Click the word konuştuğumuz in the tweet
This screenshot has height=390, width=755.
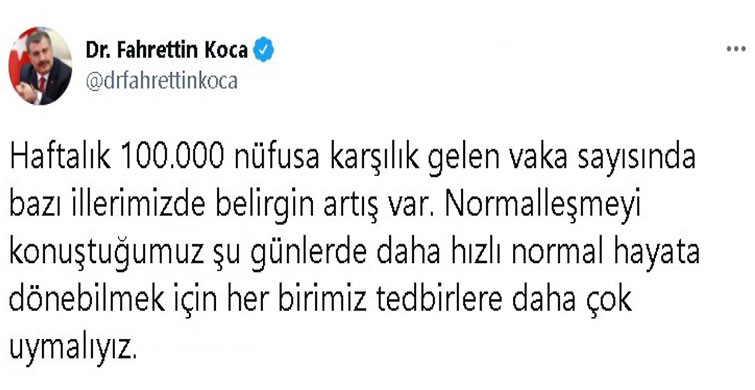(106, 255)
